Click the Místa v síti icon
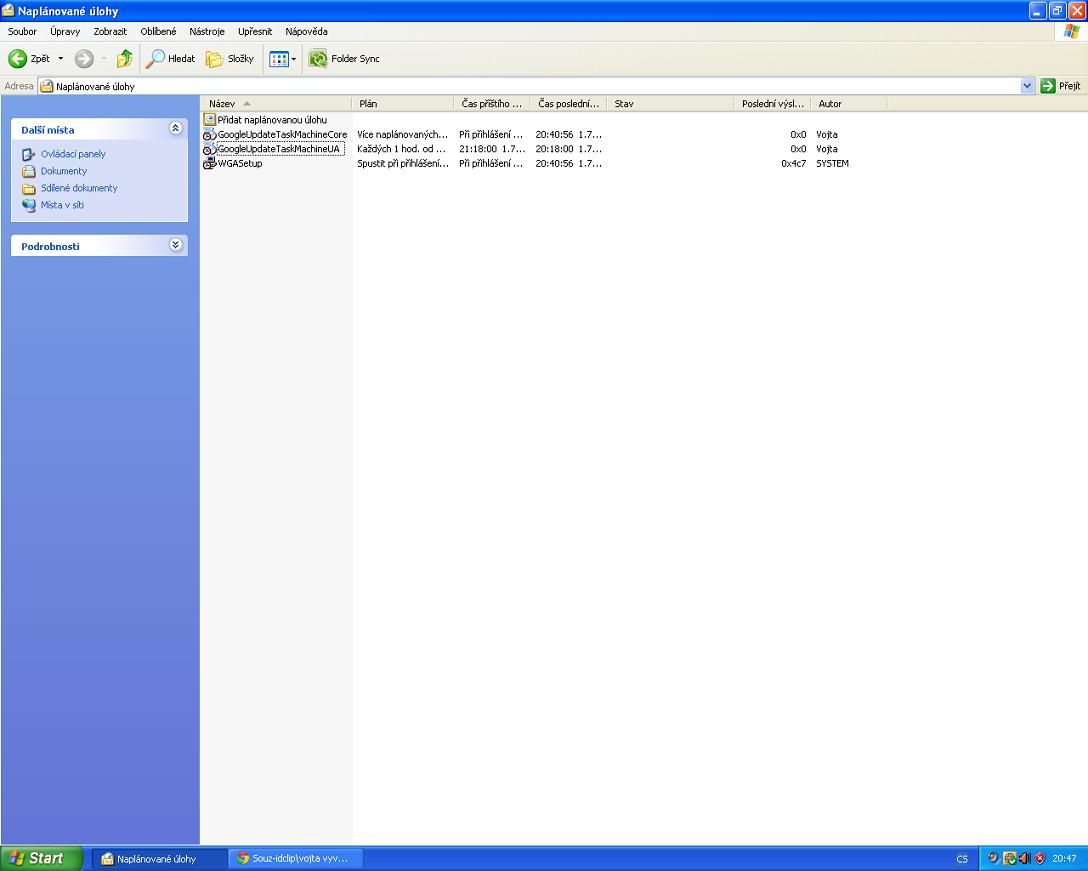The height and width of the screenshot is (871, 1088). (x=28, y=205)
